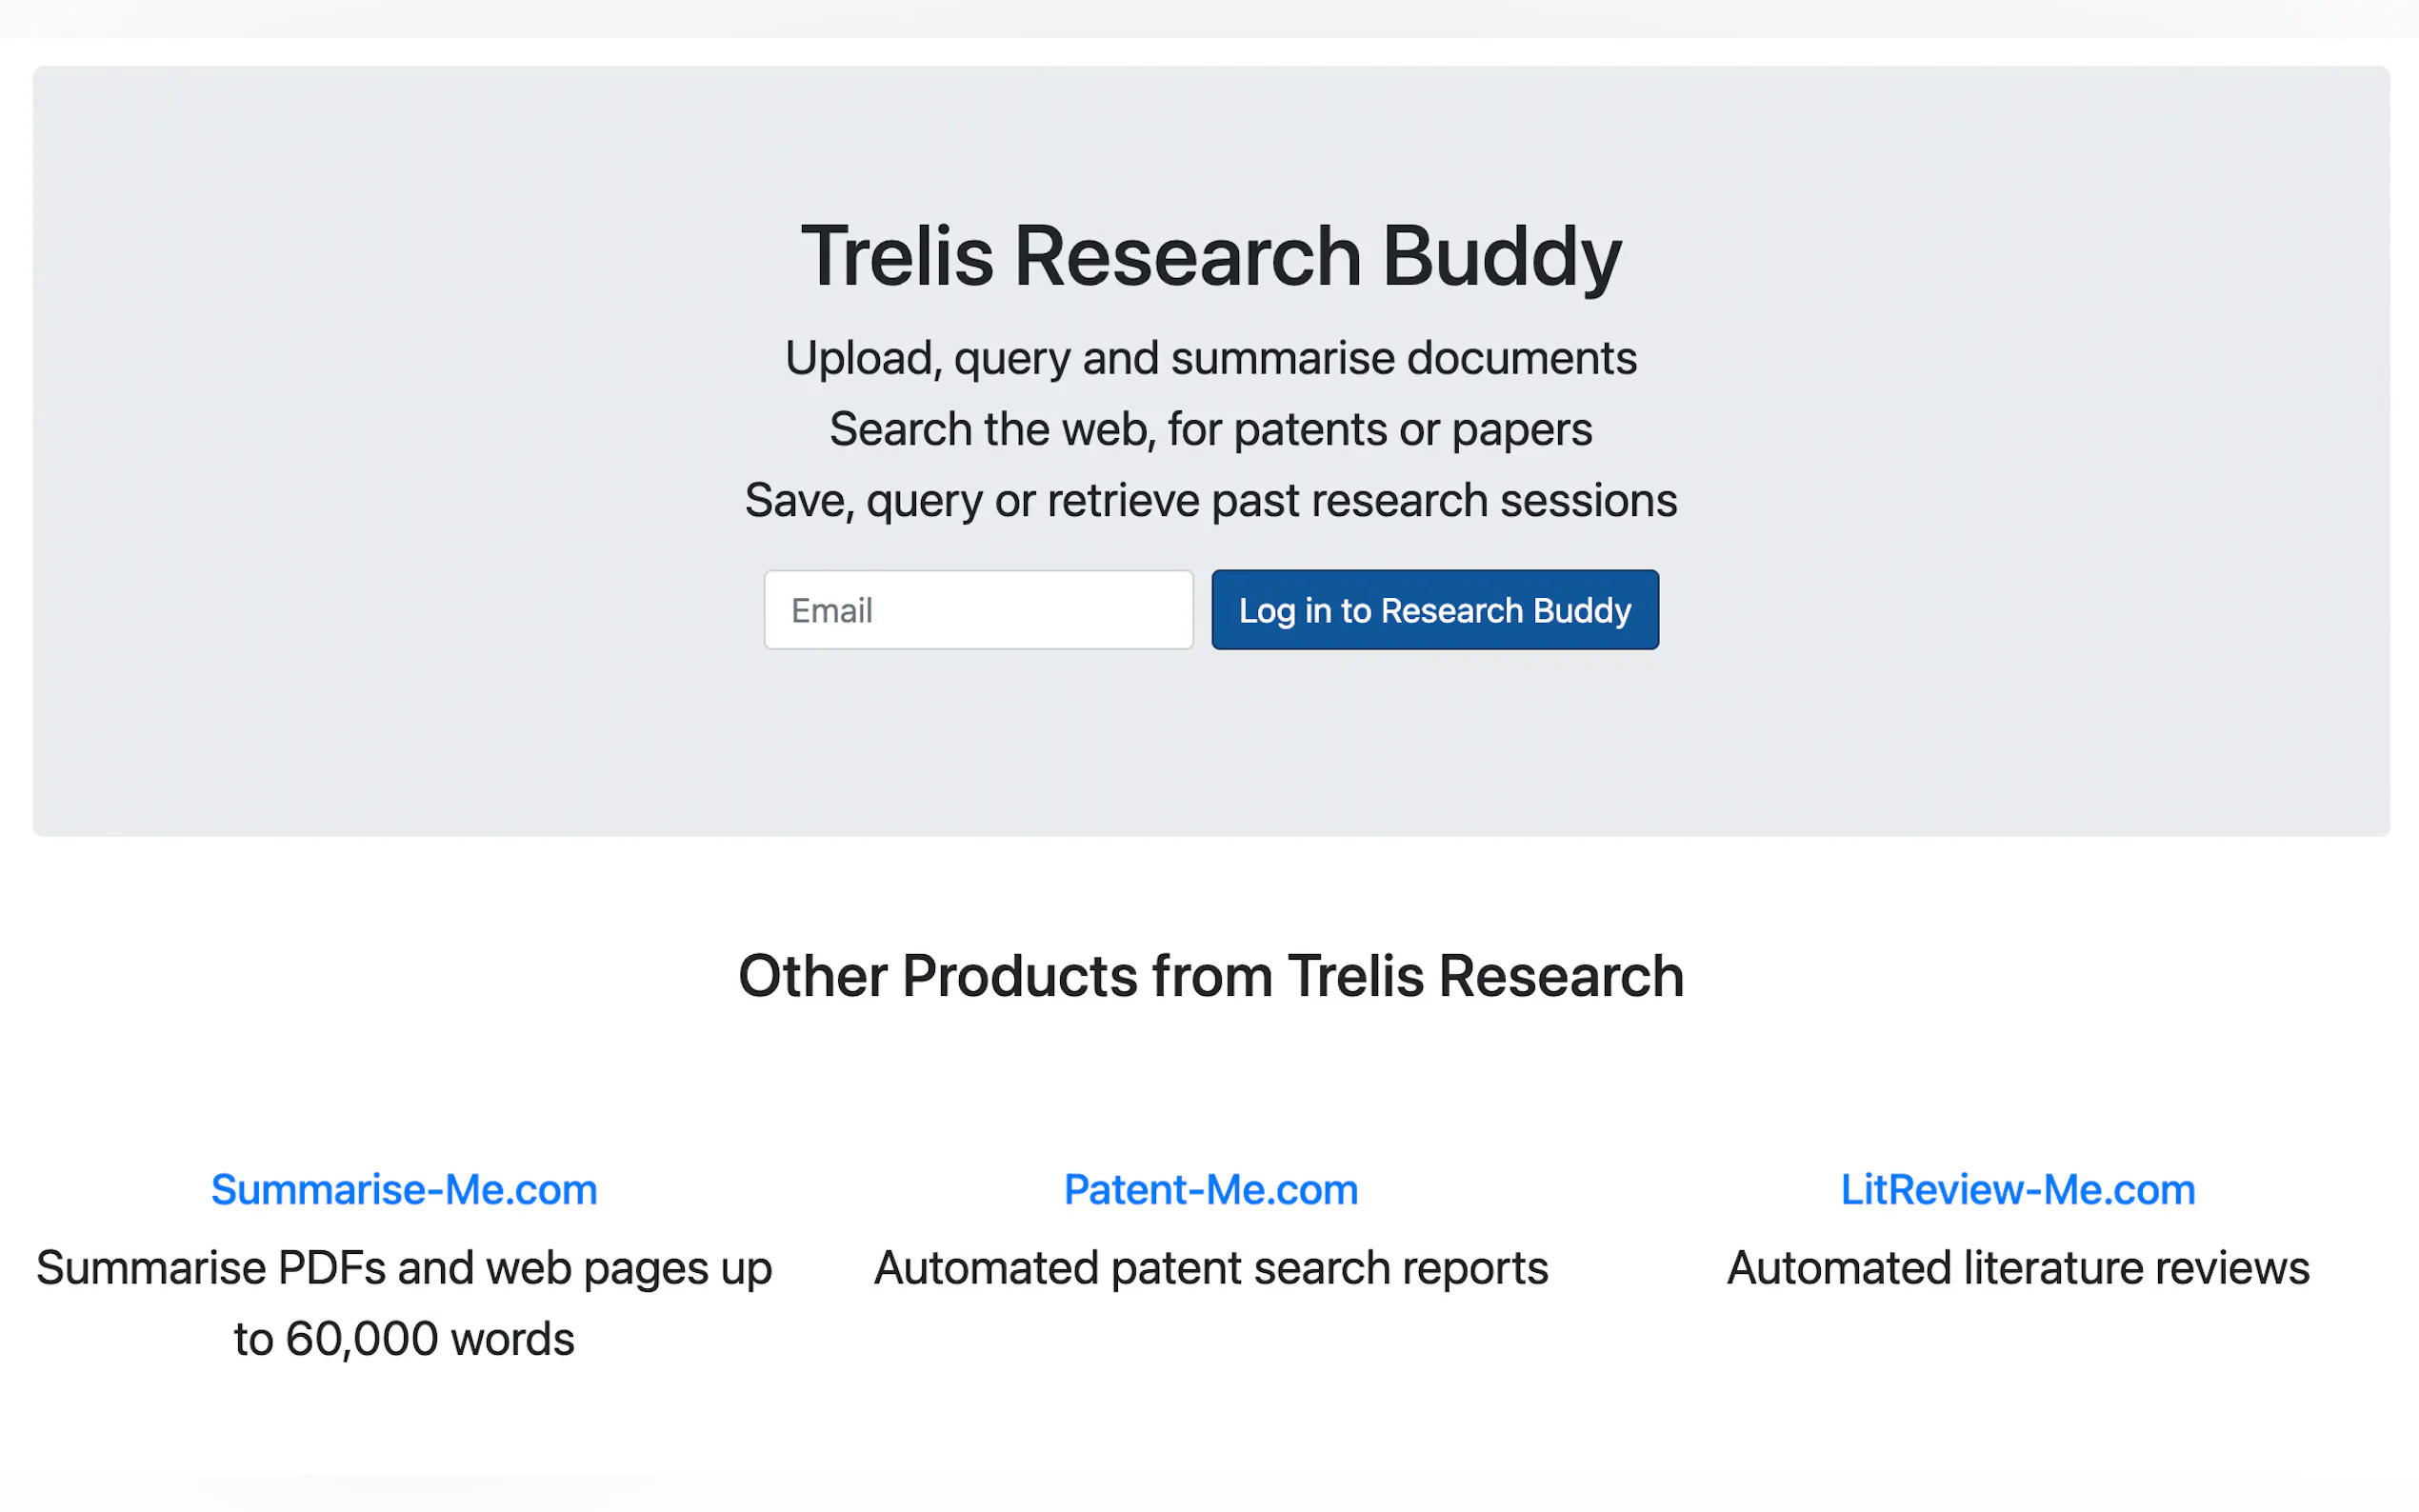Submit the email with the blue login button

(x=1434, y=610)
